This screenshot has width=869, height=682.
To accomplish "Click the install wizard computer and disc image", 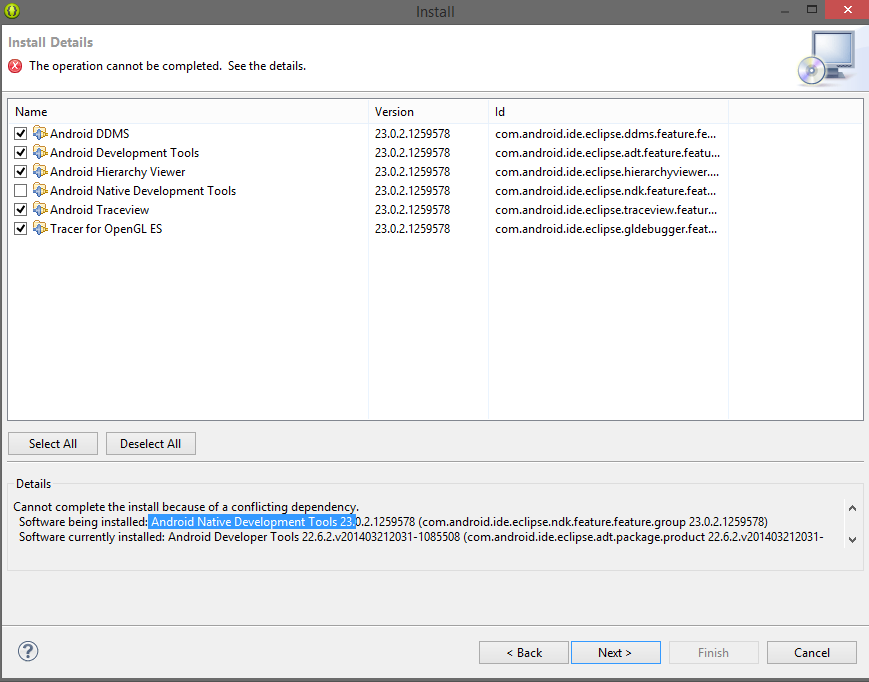I will click(x=827, y=58).
